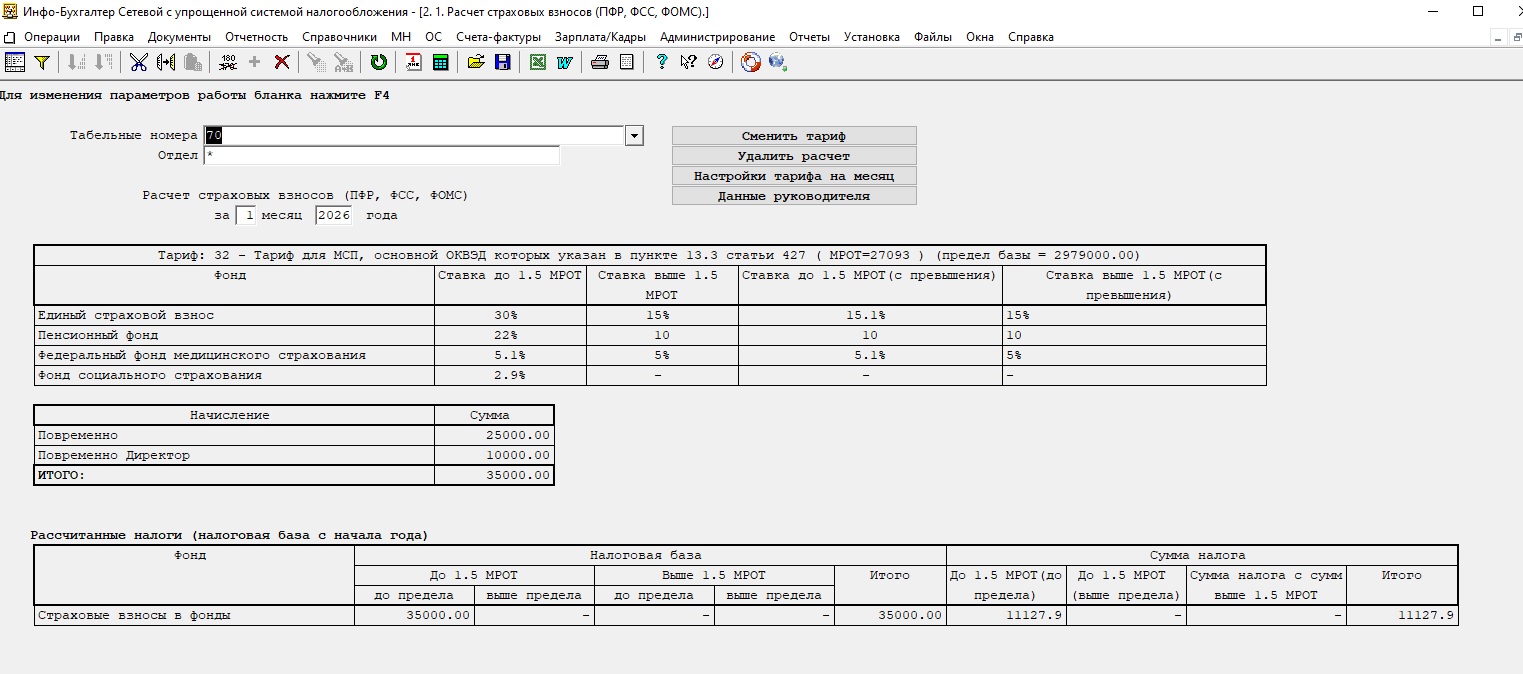Click the printer icon
The image size is (1523, 674).
click(599, 62)
